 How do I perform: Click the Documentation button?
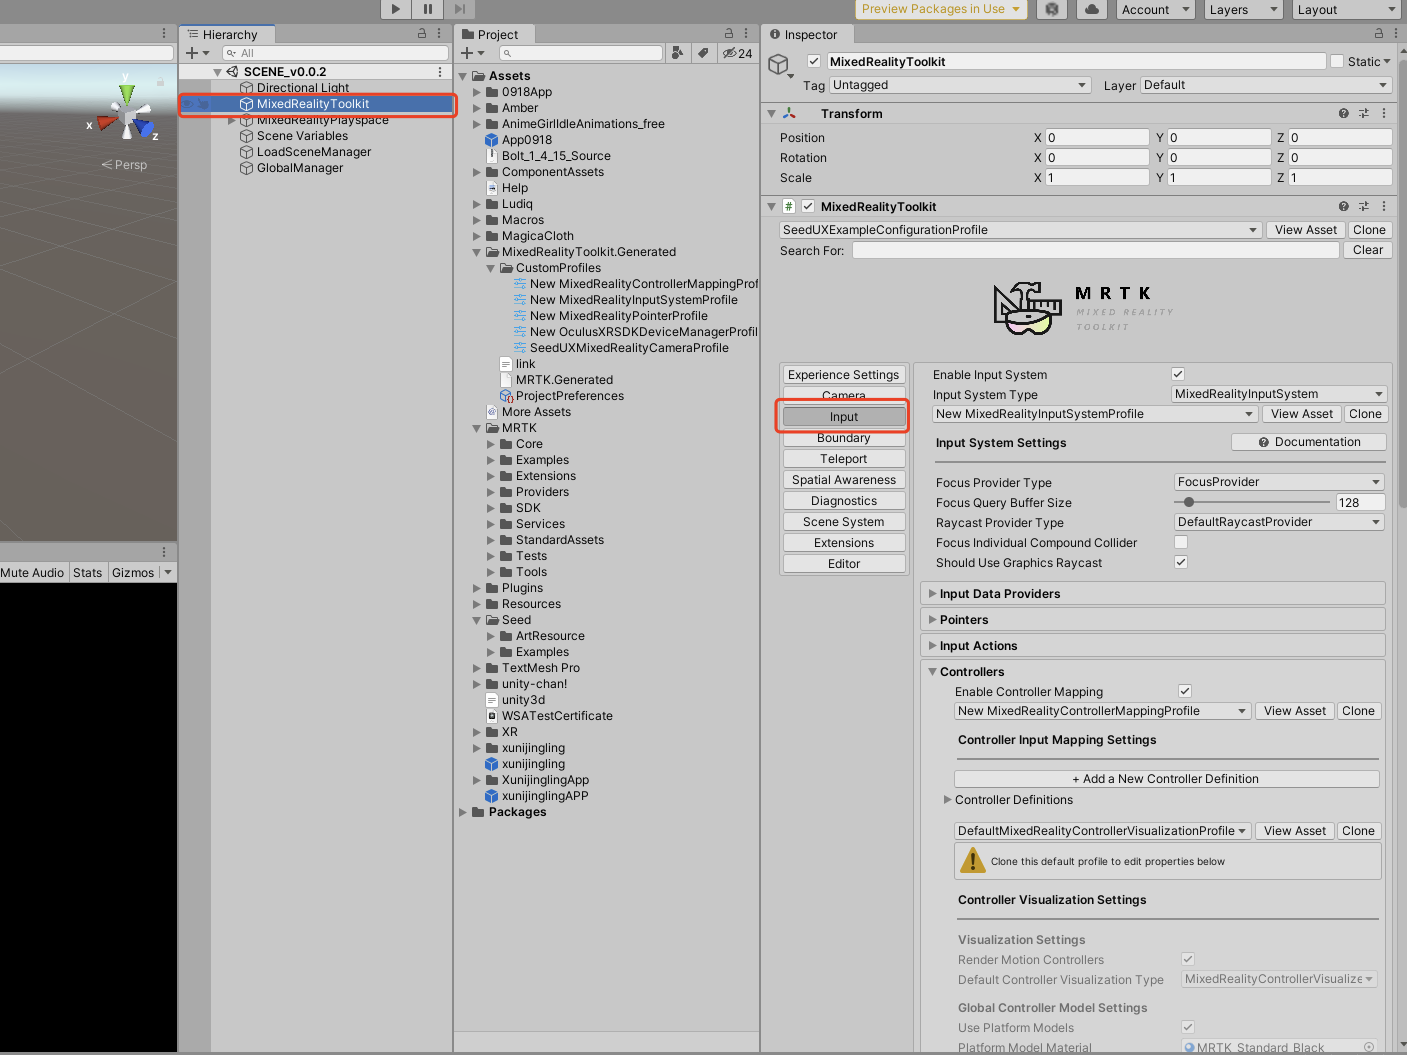coord(1308,441)
